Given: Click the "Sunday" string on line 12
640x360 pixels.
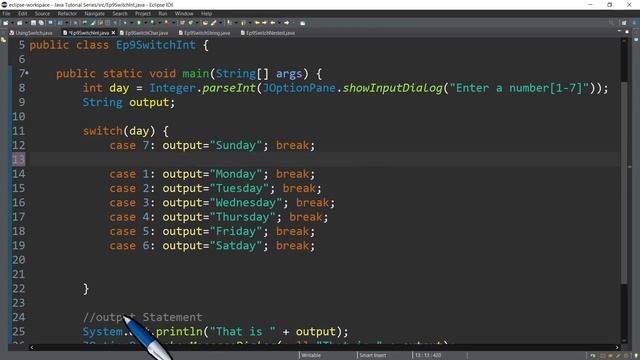Looking at the screenshot, I should tap(236, 145).
